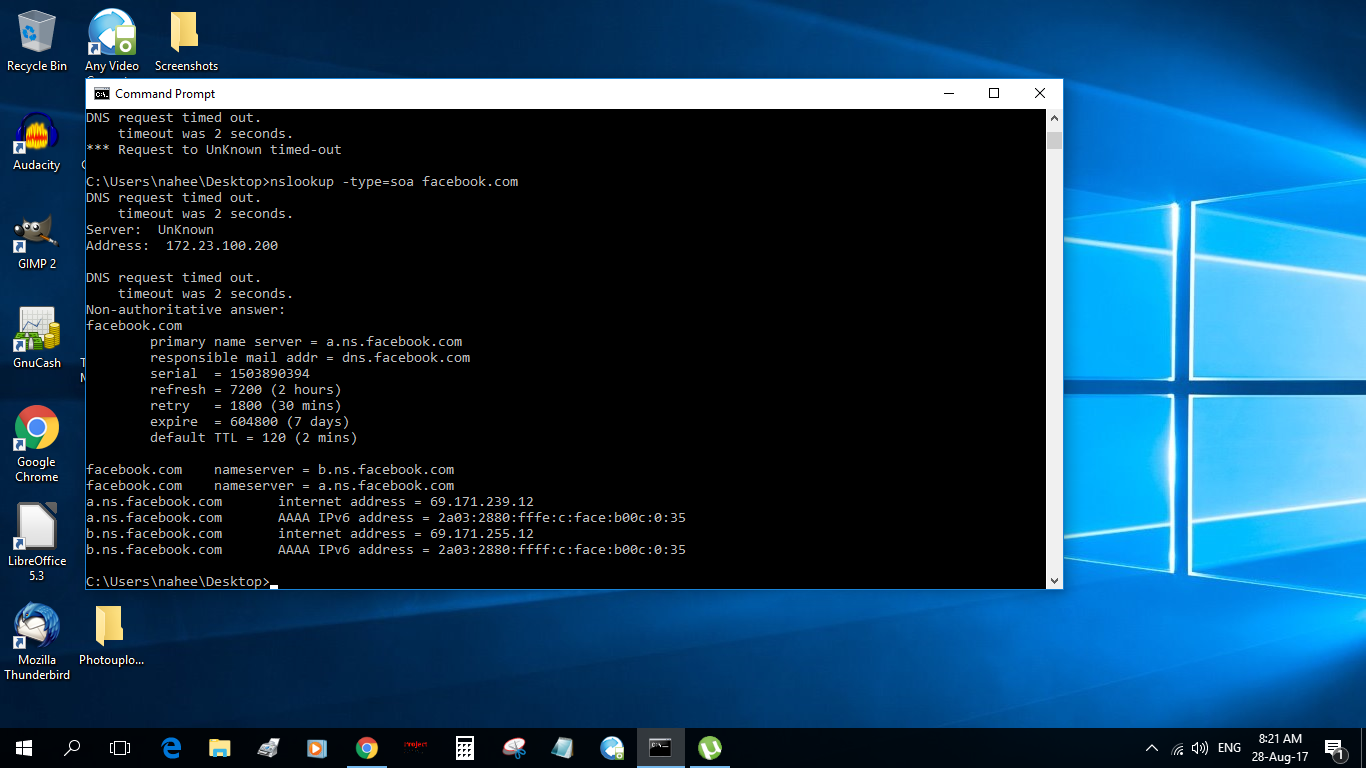Open File Explorer from the taskbar
1366x768 pixels.
tap(220, 748)
